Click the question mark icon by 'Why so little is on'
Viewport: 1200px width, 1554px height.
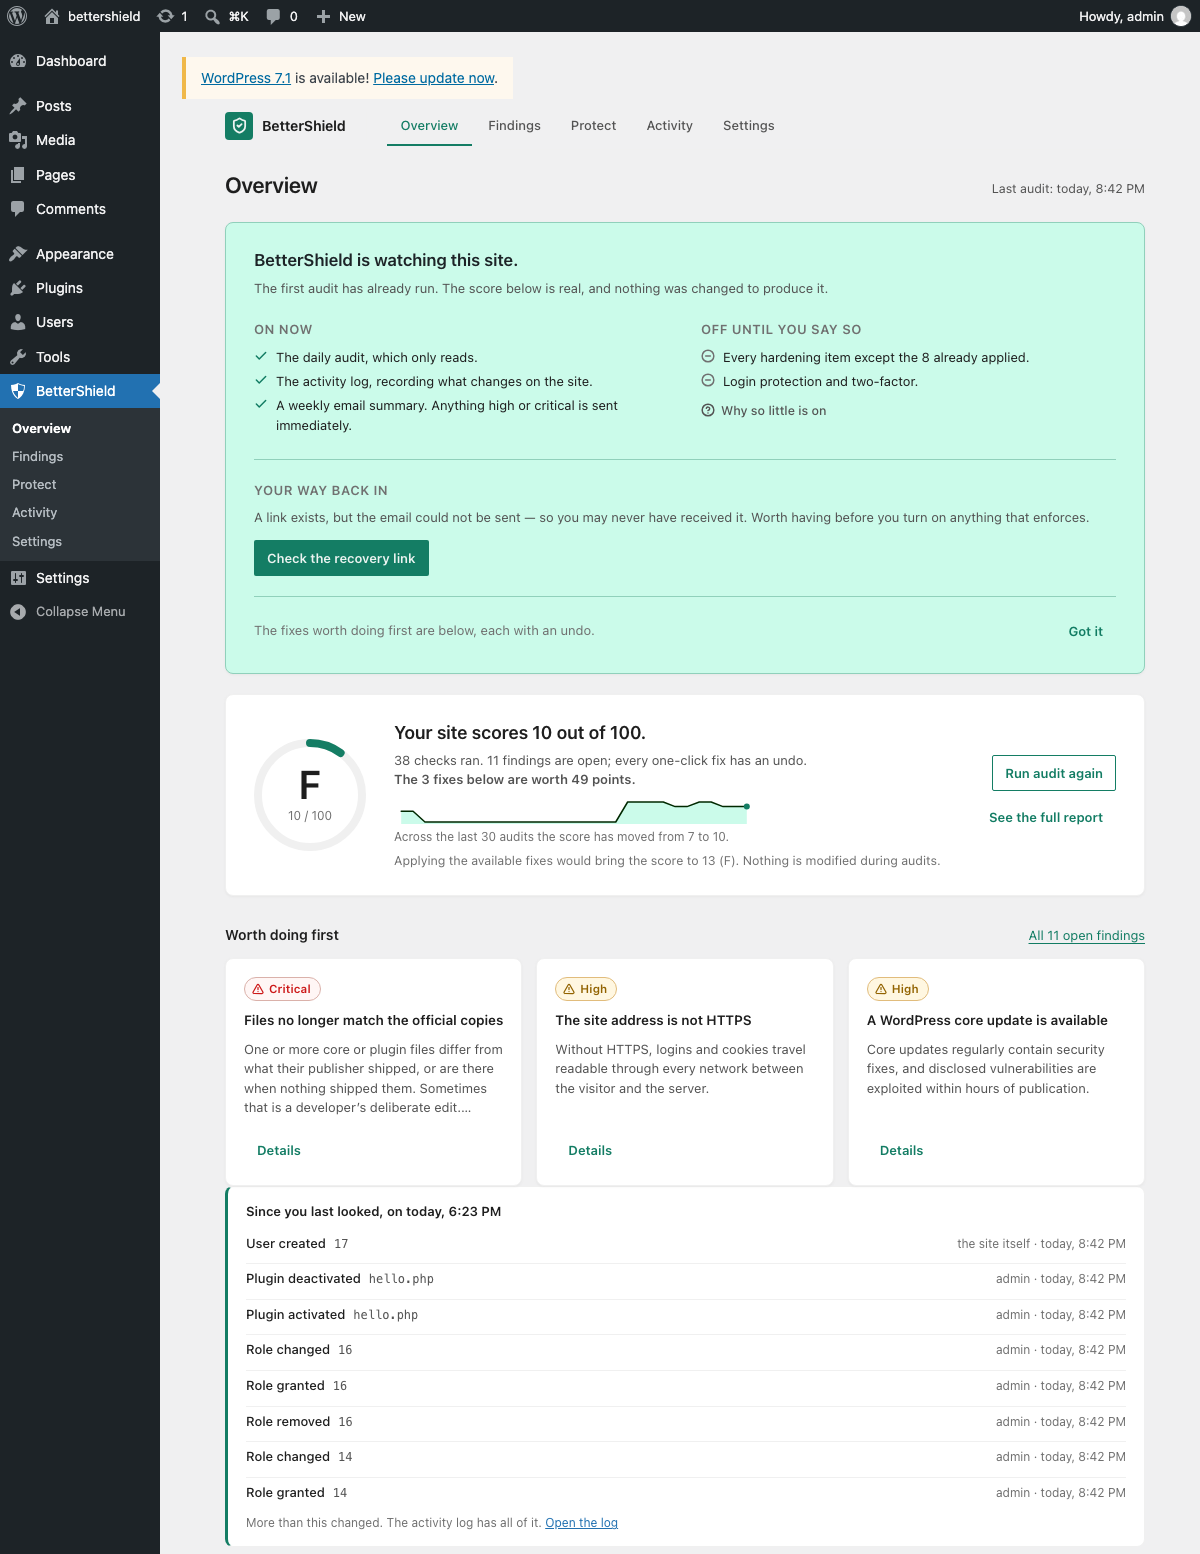(x=708, y=410)
